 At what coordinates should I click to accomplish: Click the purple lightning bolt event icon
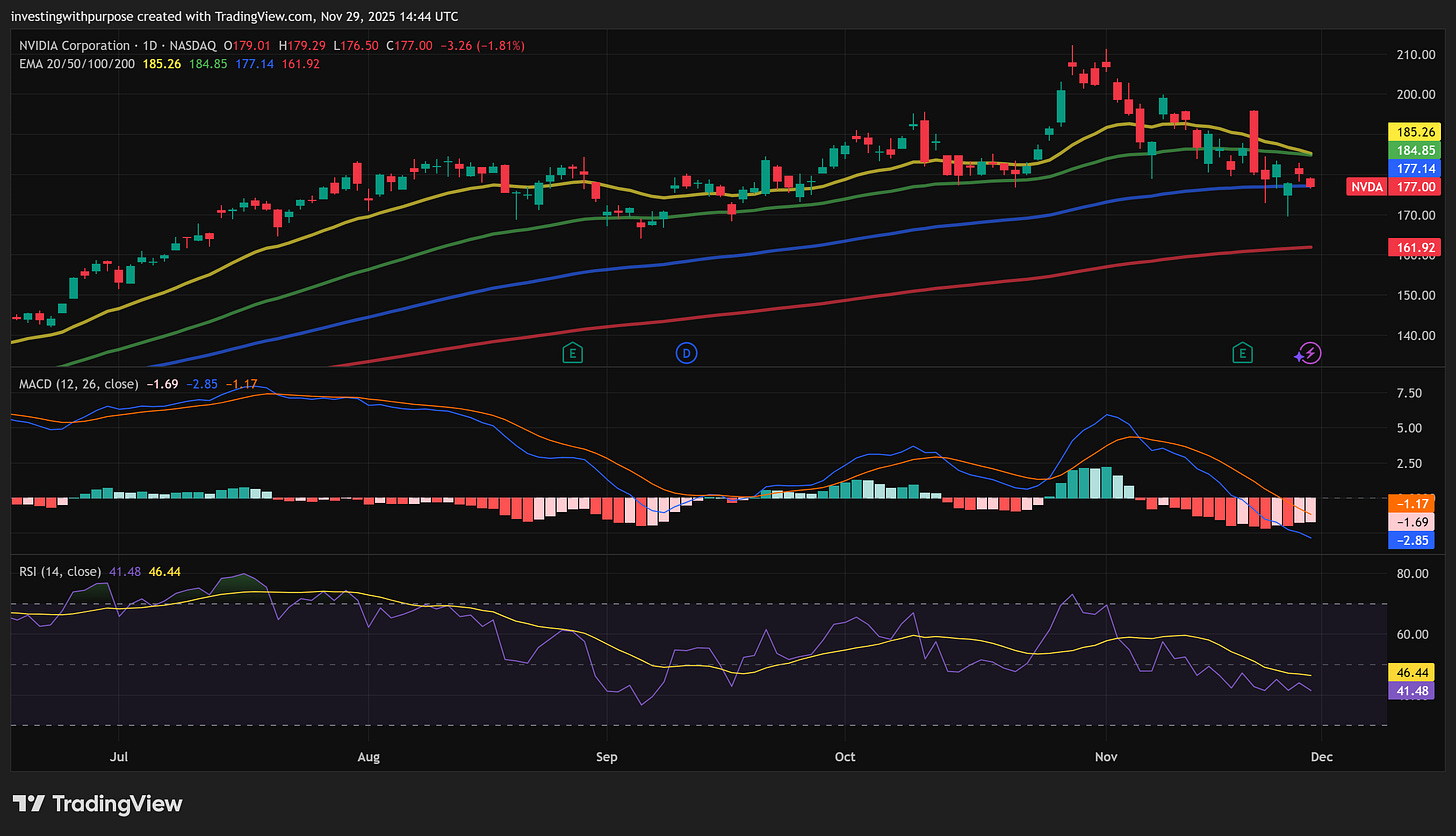[1309, 352]
